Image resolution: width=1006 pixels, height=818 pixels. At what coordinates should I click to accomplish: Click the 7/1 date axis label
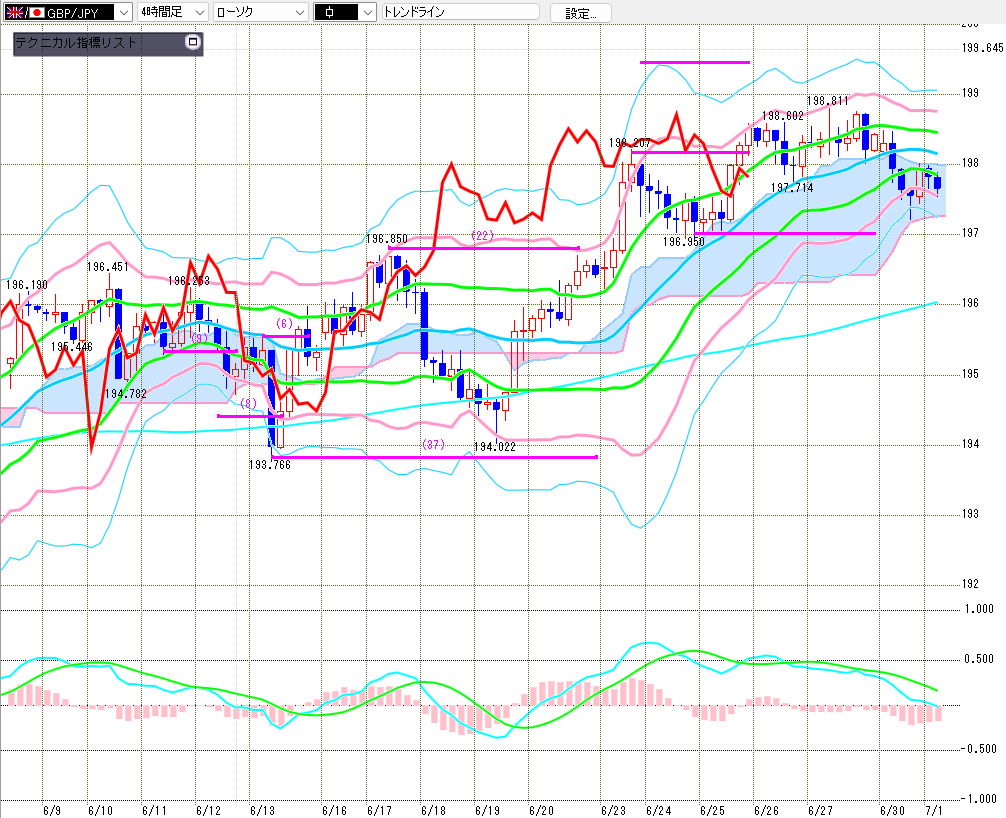[x=934, y=810]
